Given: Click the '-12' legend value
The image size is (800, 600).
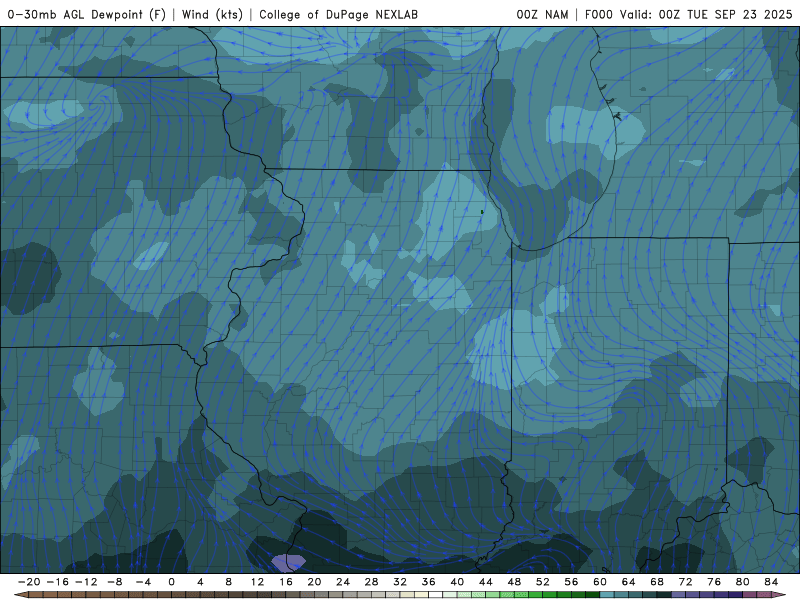Looking at the screenshot, I should [86, 582].
